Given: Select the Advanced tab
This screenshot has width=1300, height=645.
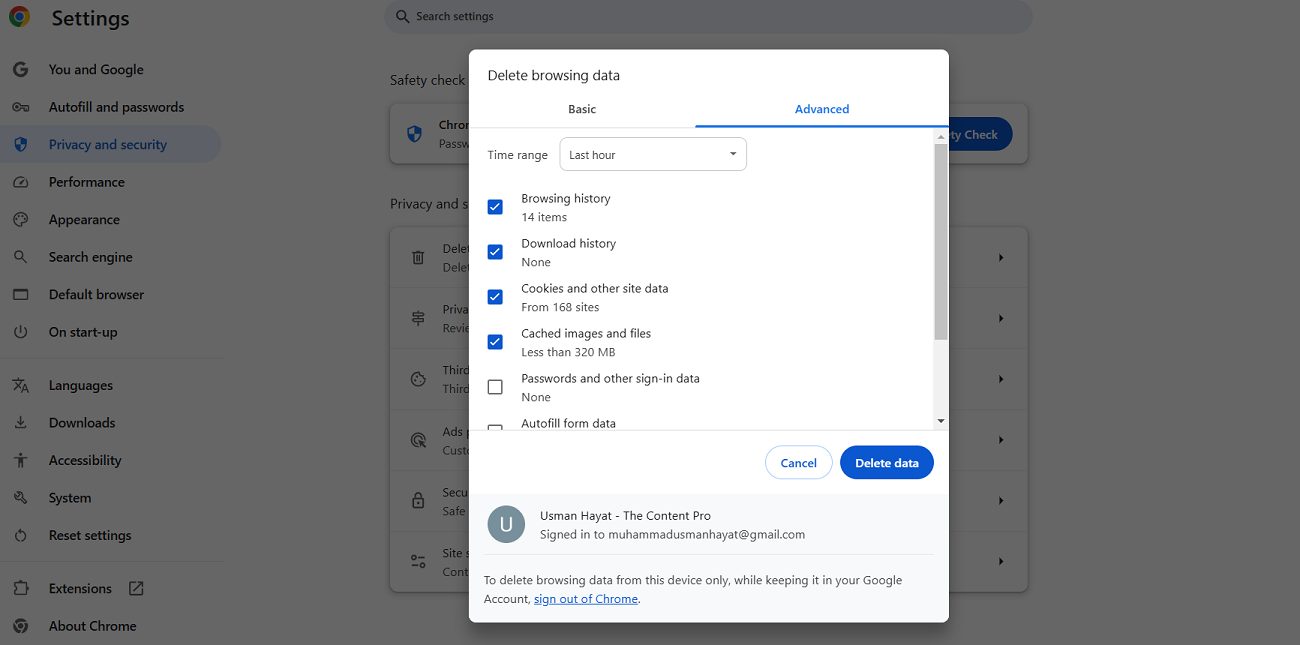Looking at the screenshot, I should coord(821,109).
